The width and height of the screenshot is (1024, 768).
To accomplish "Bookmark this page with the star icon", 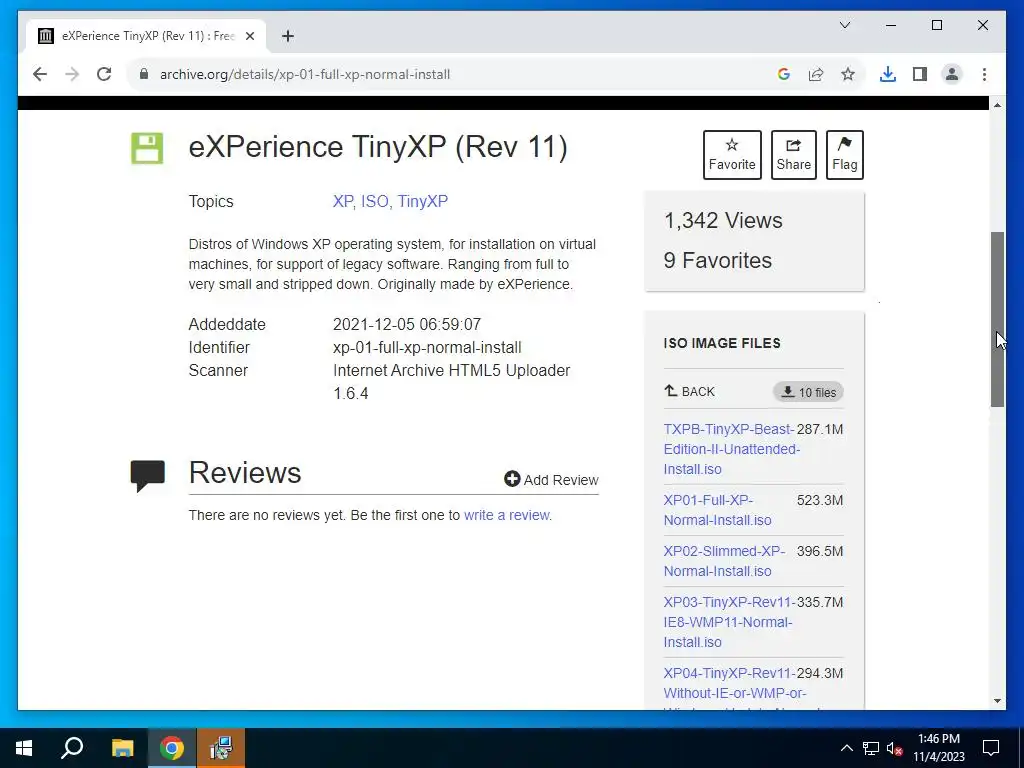I will [x=848, y=74].
